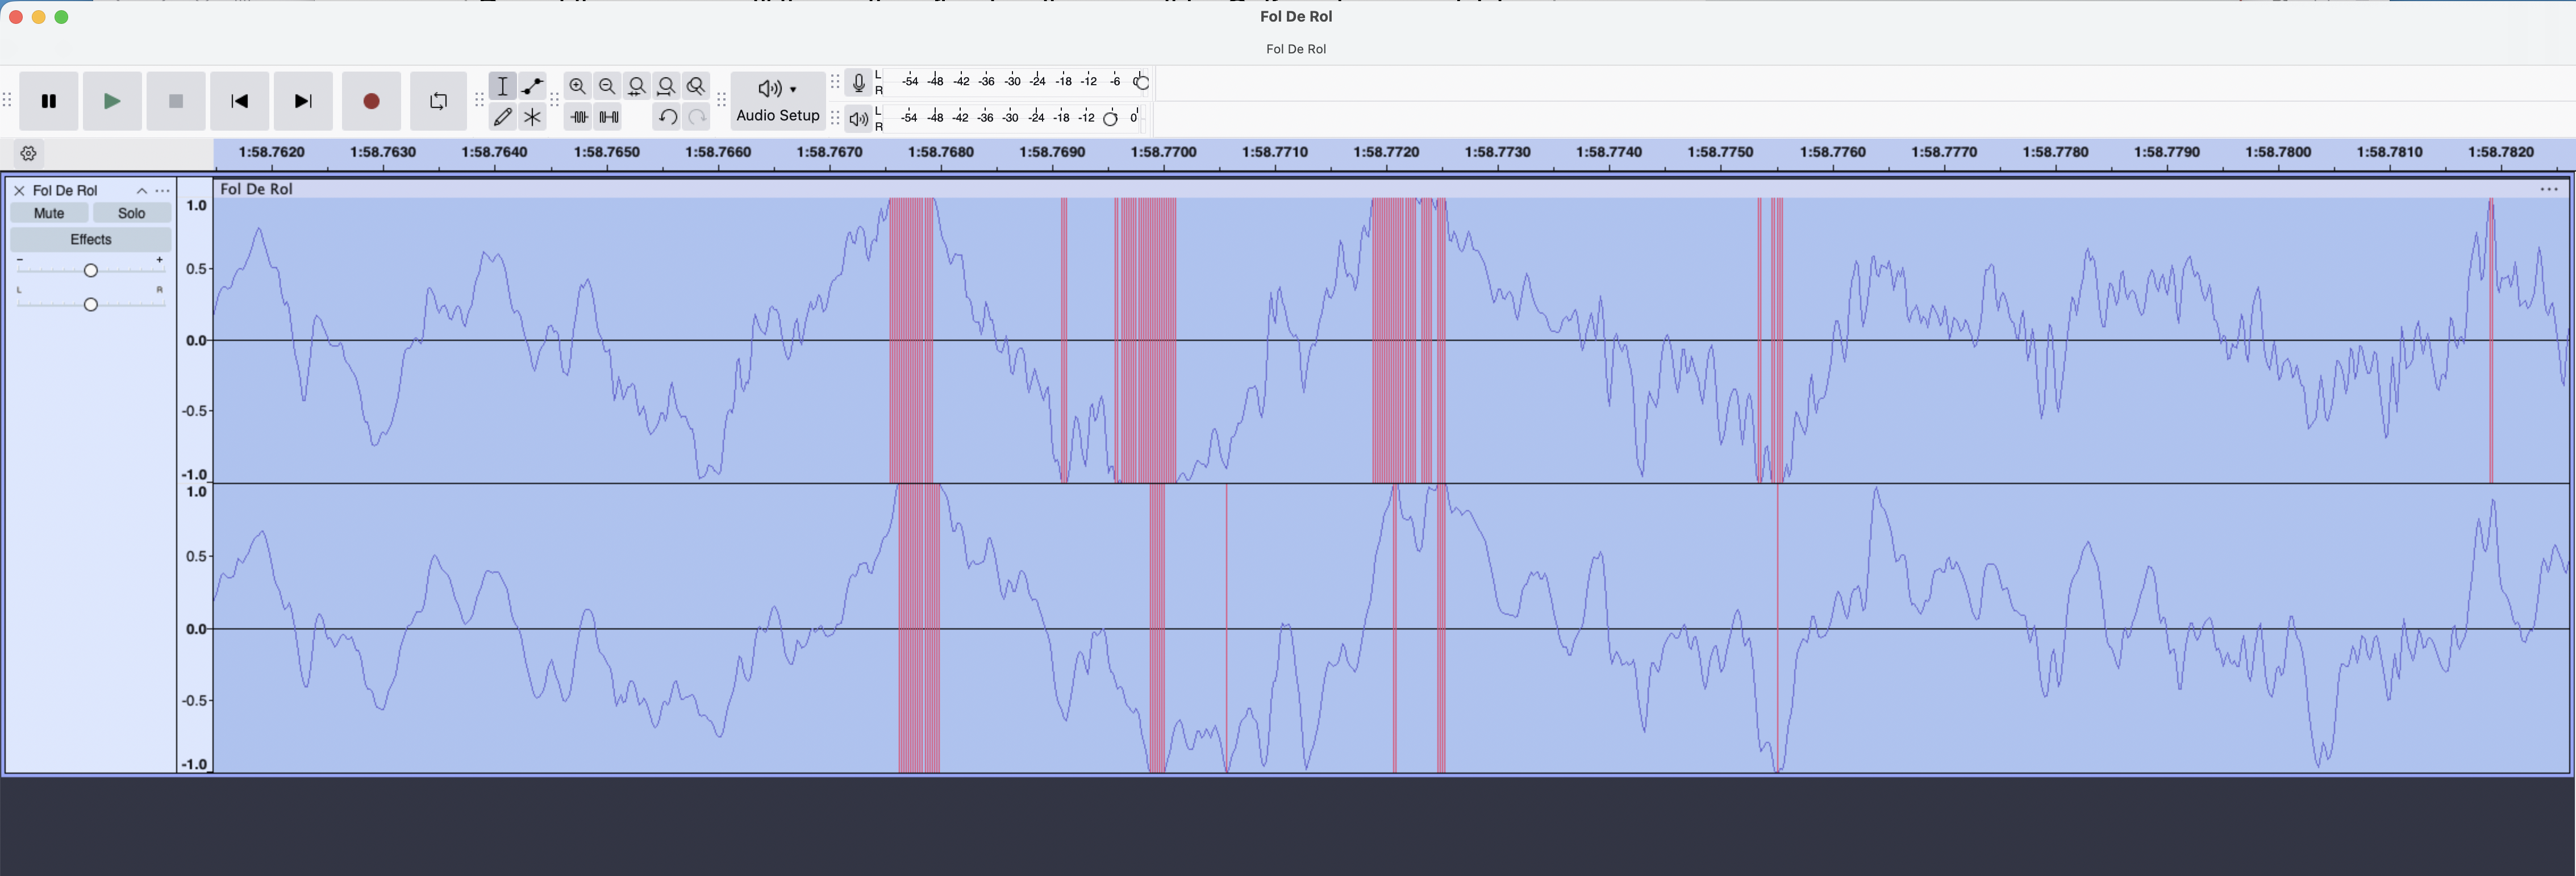
Task: Click the Fit Selection to Width icon
Action: 637,86
